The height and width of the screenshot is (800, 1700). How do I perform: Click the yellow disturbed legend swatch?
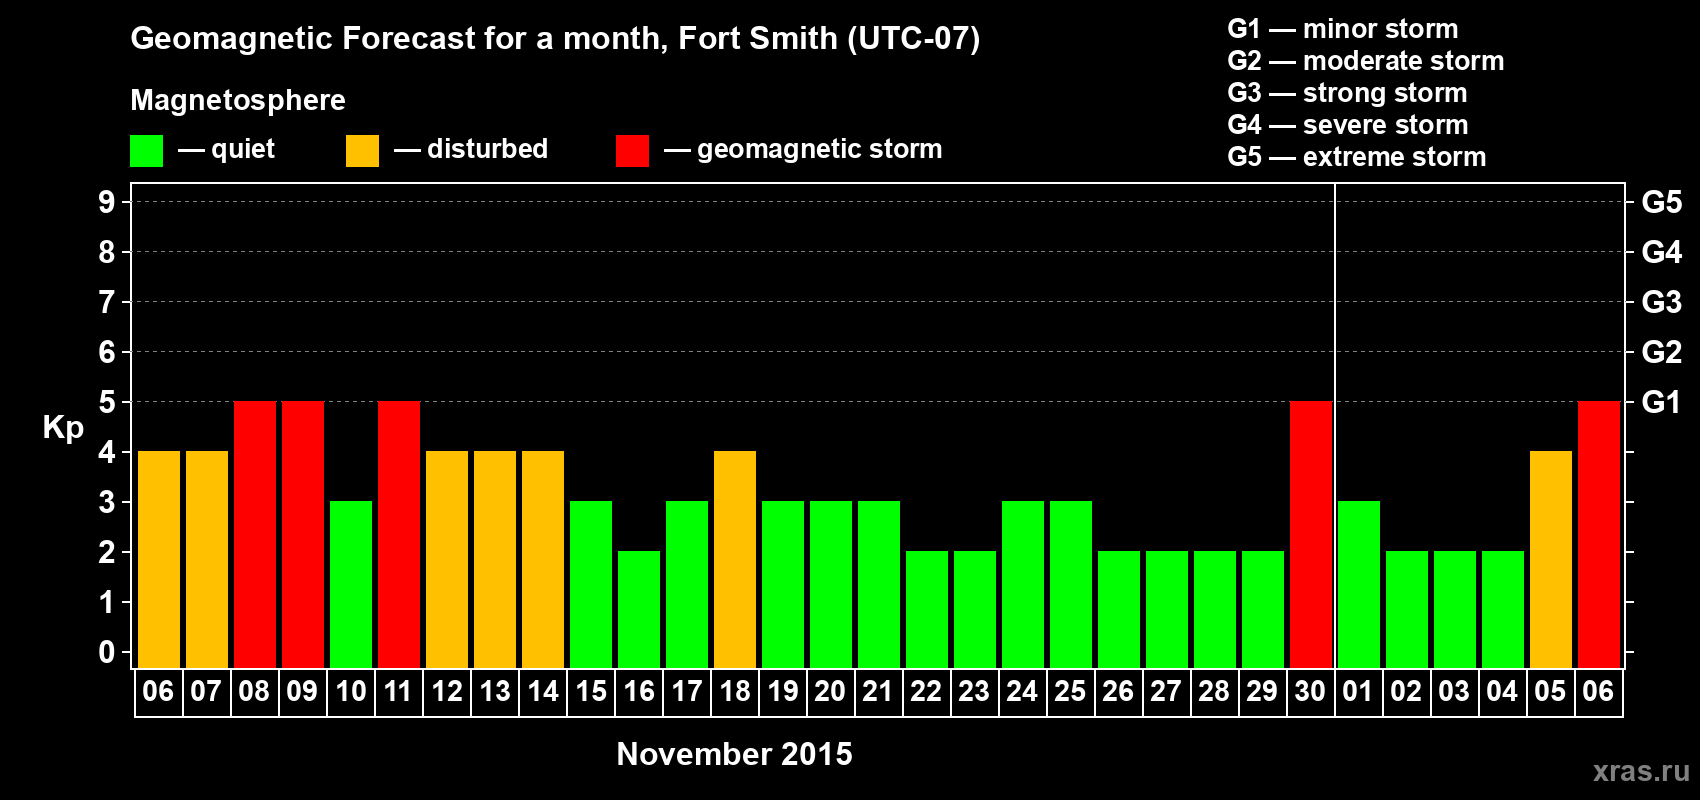(362, 151)
